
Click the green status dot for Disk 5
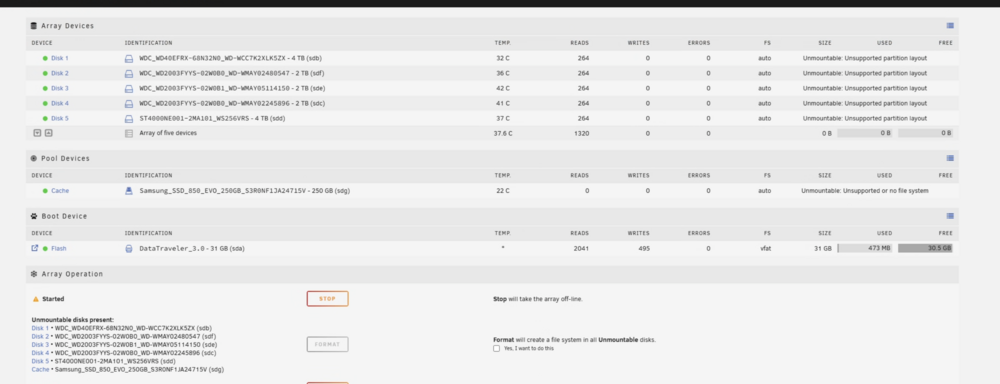[45, 119]
